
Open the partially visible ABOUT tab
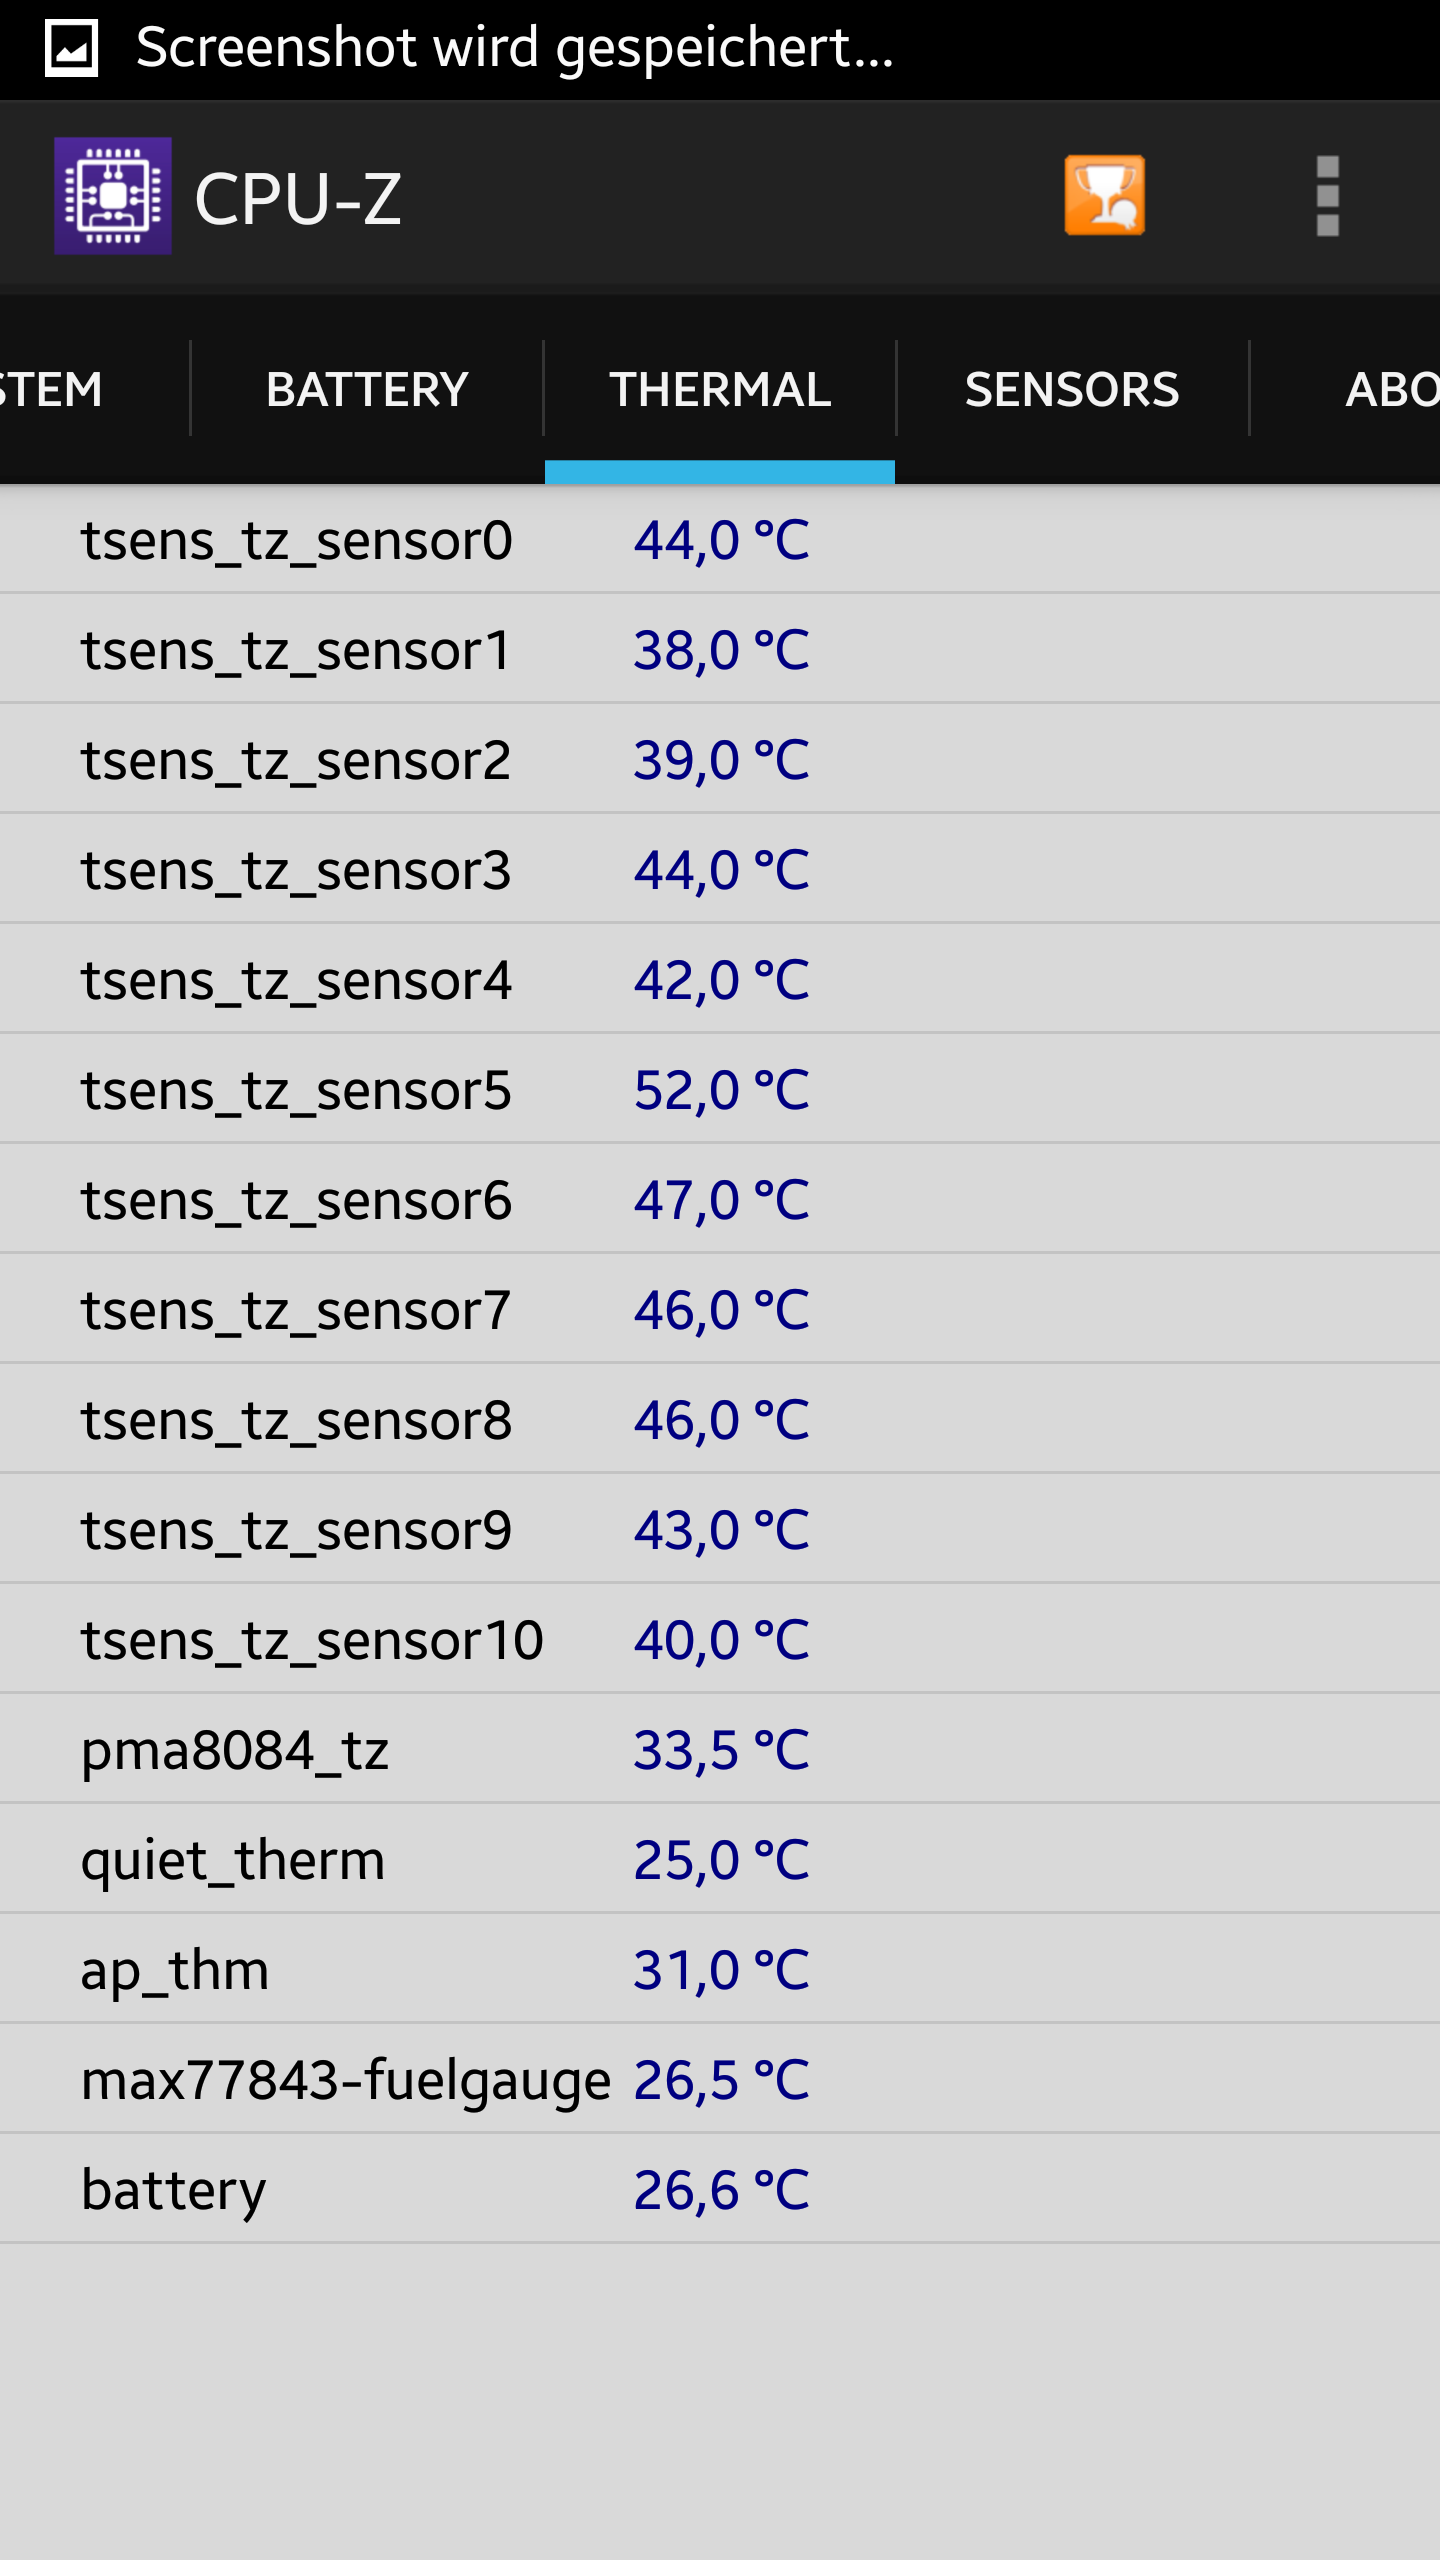(1346, 389)
